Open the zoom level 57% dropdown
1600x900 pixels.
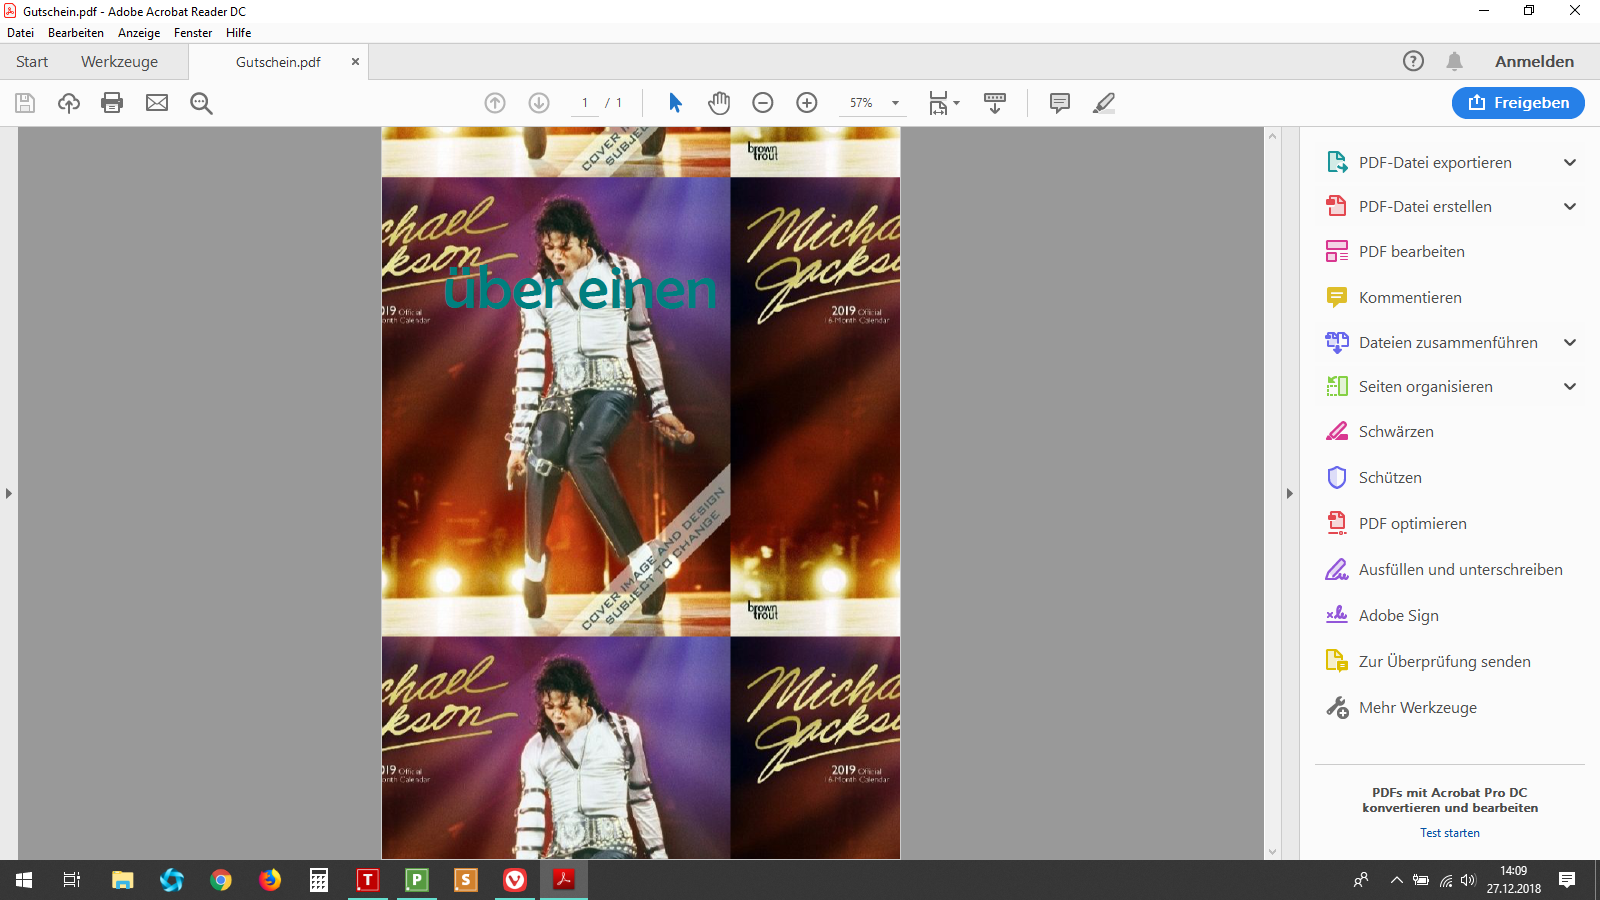tap(895, 103)
